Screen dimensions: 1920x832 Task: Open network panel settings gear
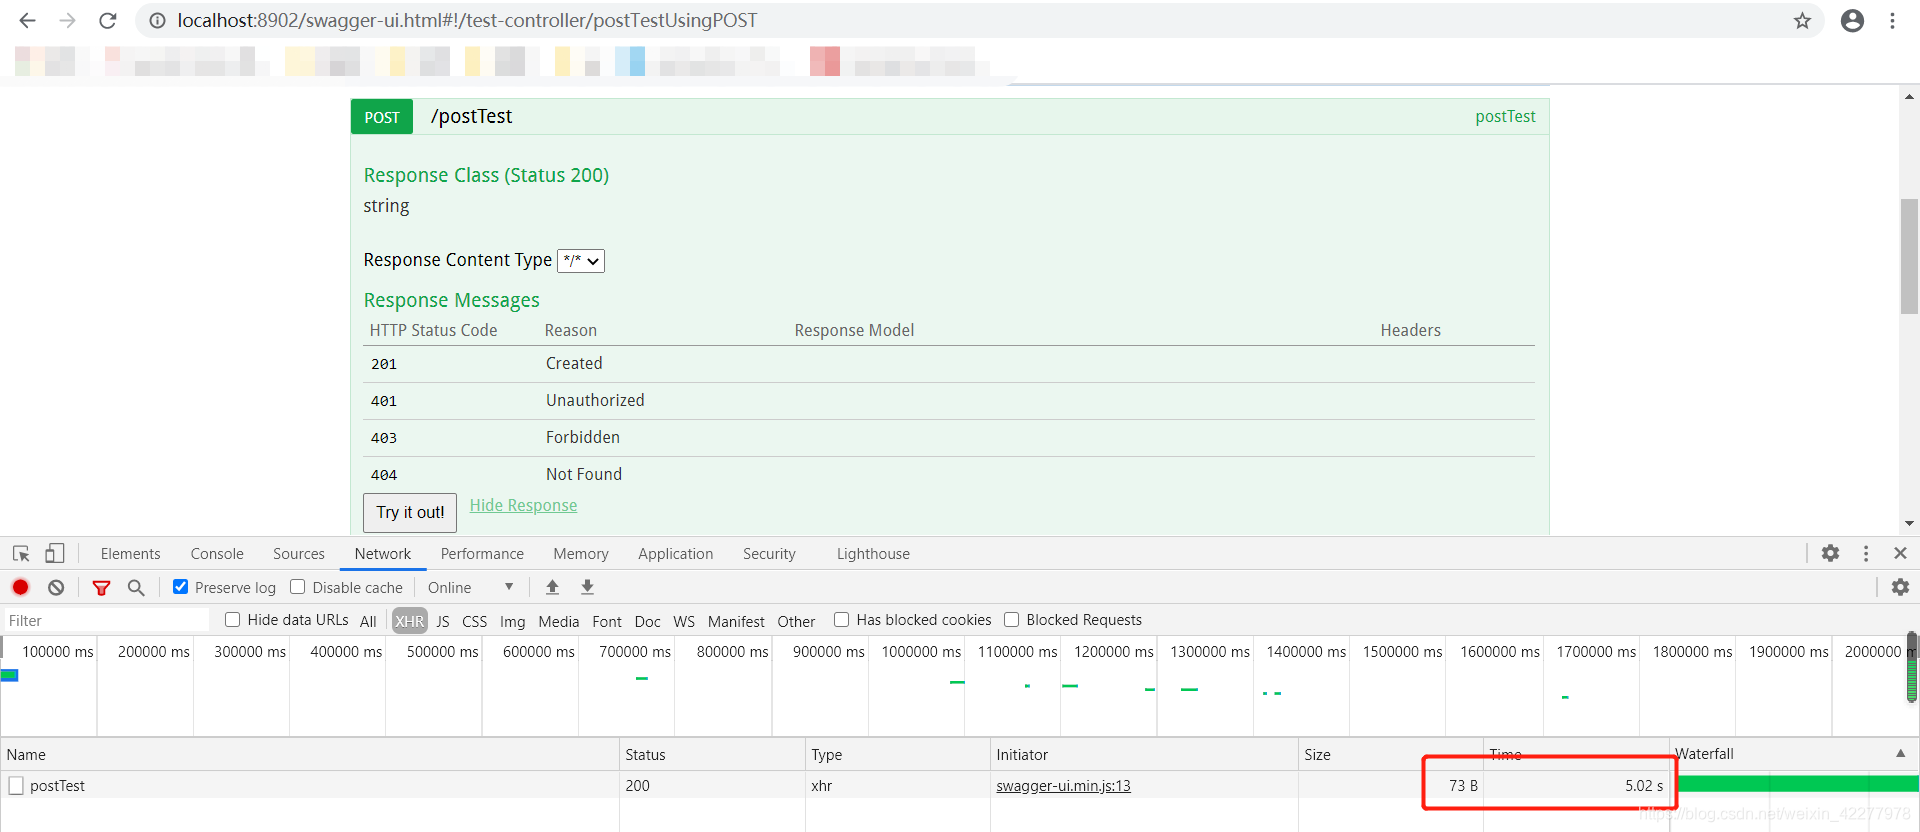tap(1900, 587)
